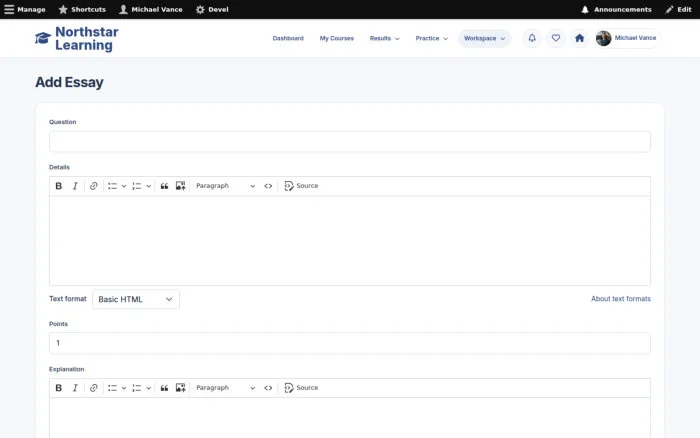This screenshot has height=438, width=700.
Task: Toggle Source view in Explanation editor
Action: coord(301,388)
